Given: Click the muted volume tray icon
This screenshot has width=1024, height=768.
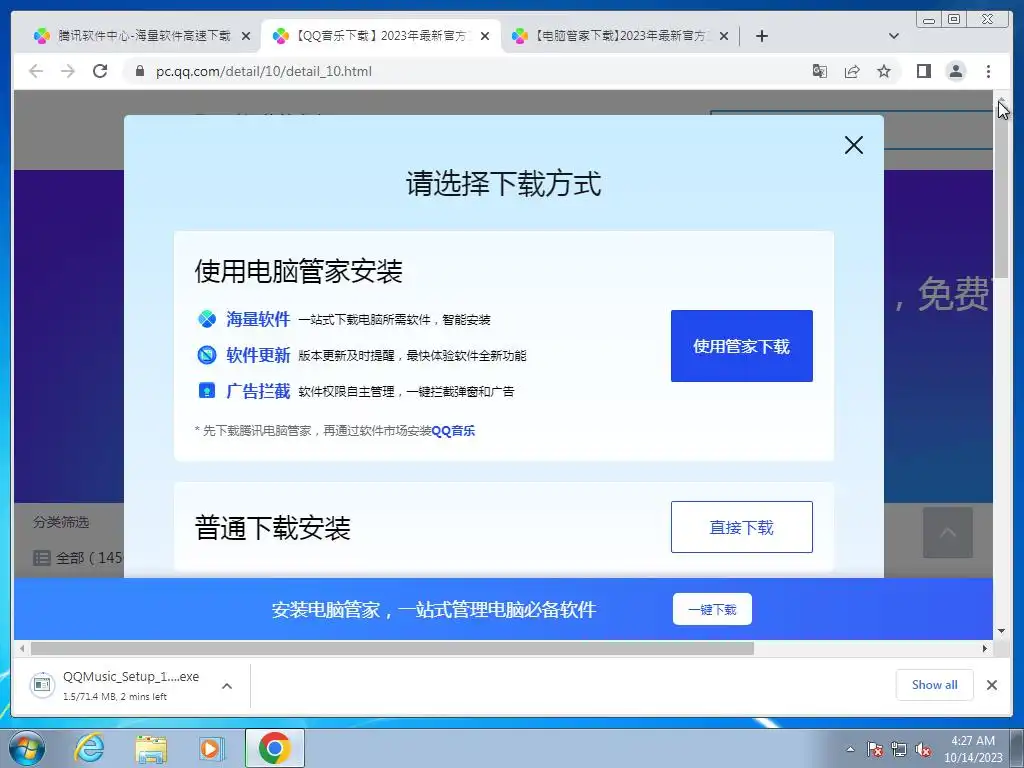Looking at the screenshot, I should click(x=923, y=749).
